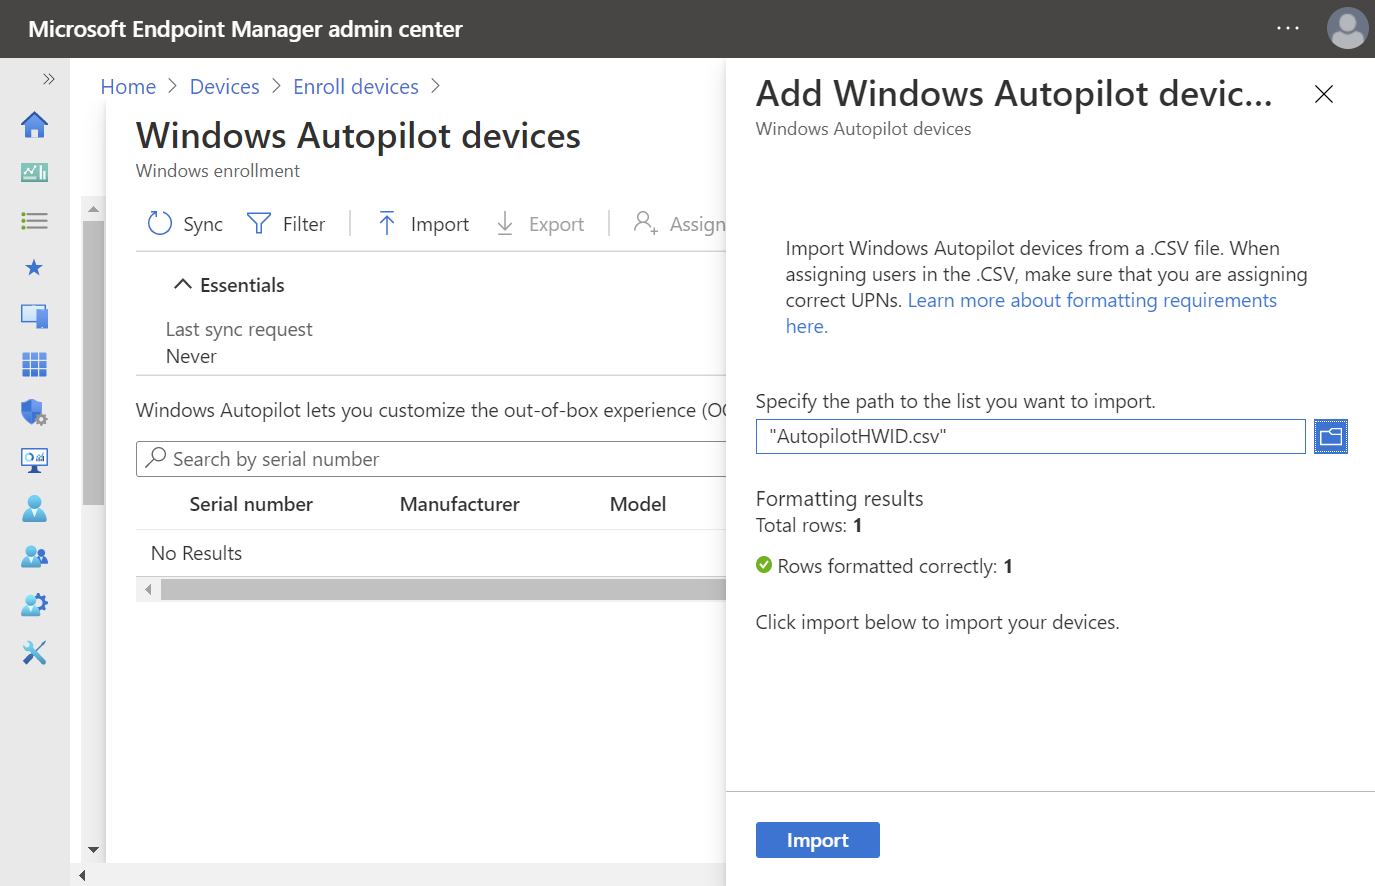Open All services list icon
1375x886 pixels.
pos(34,221)
